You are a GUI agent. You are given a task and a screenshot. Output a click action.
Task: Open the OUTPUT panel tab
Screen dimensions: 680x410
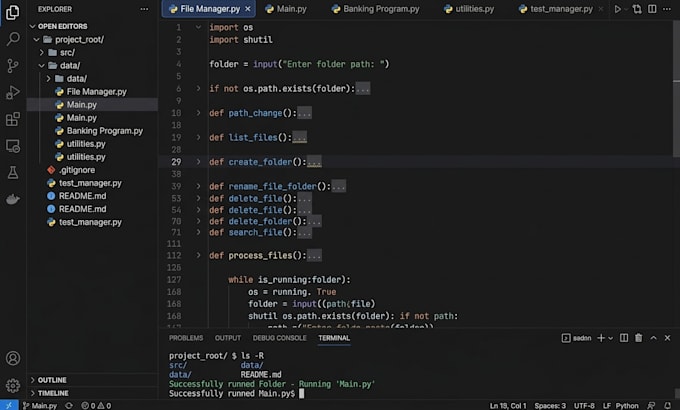tap(228, 338)
